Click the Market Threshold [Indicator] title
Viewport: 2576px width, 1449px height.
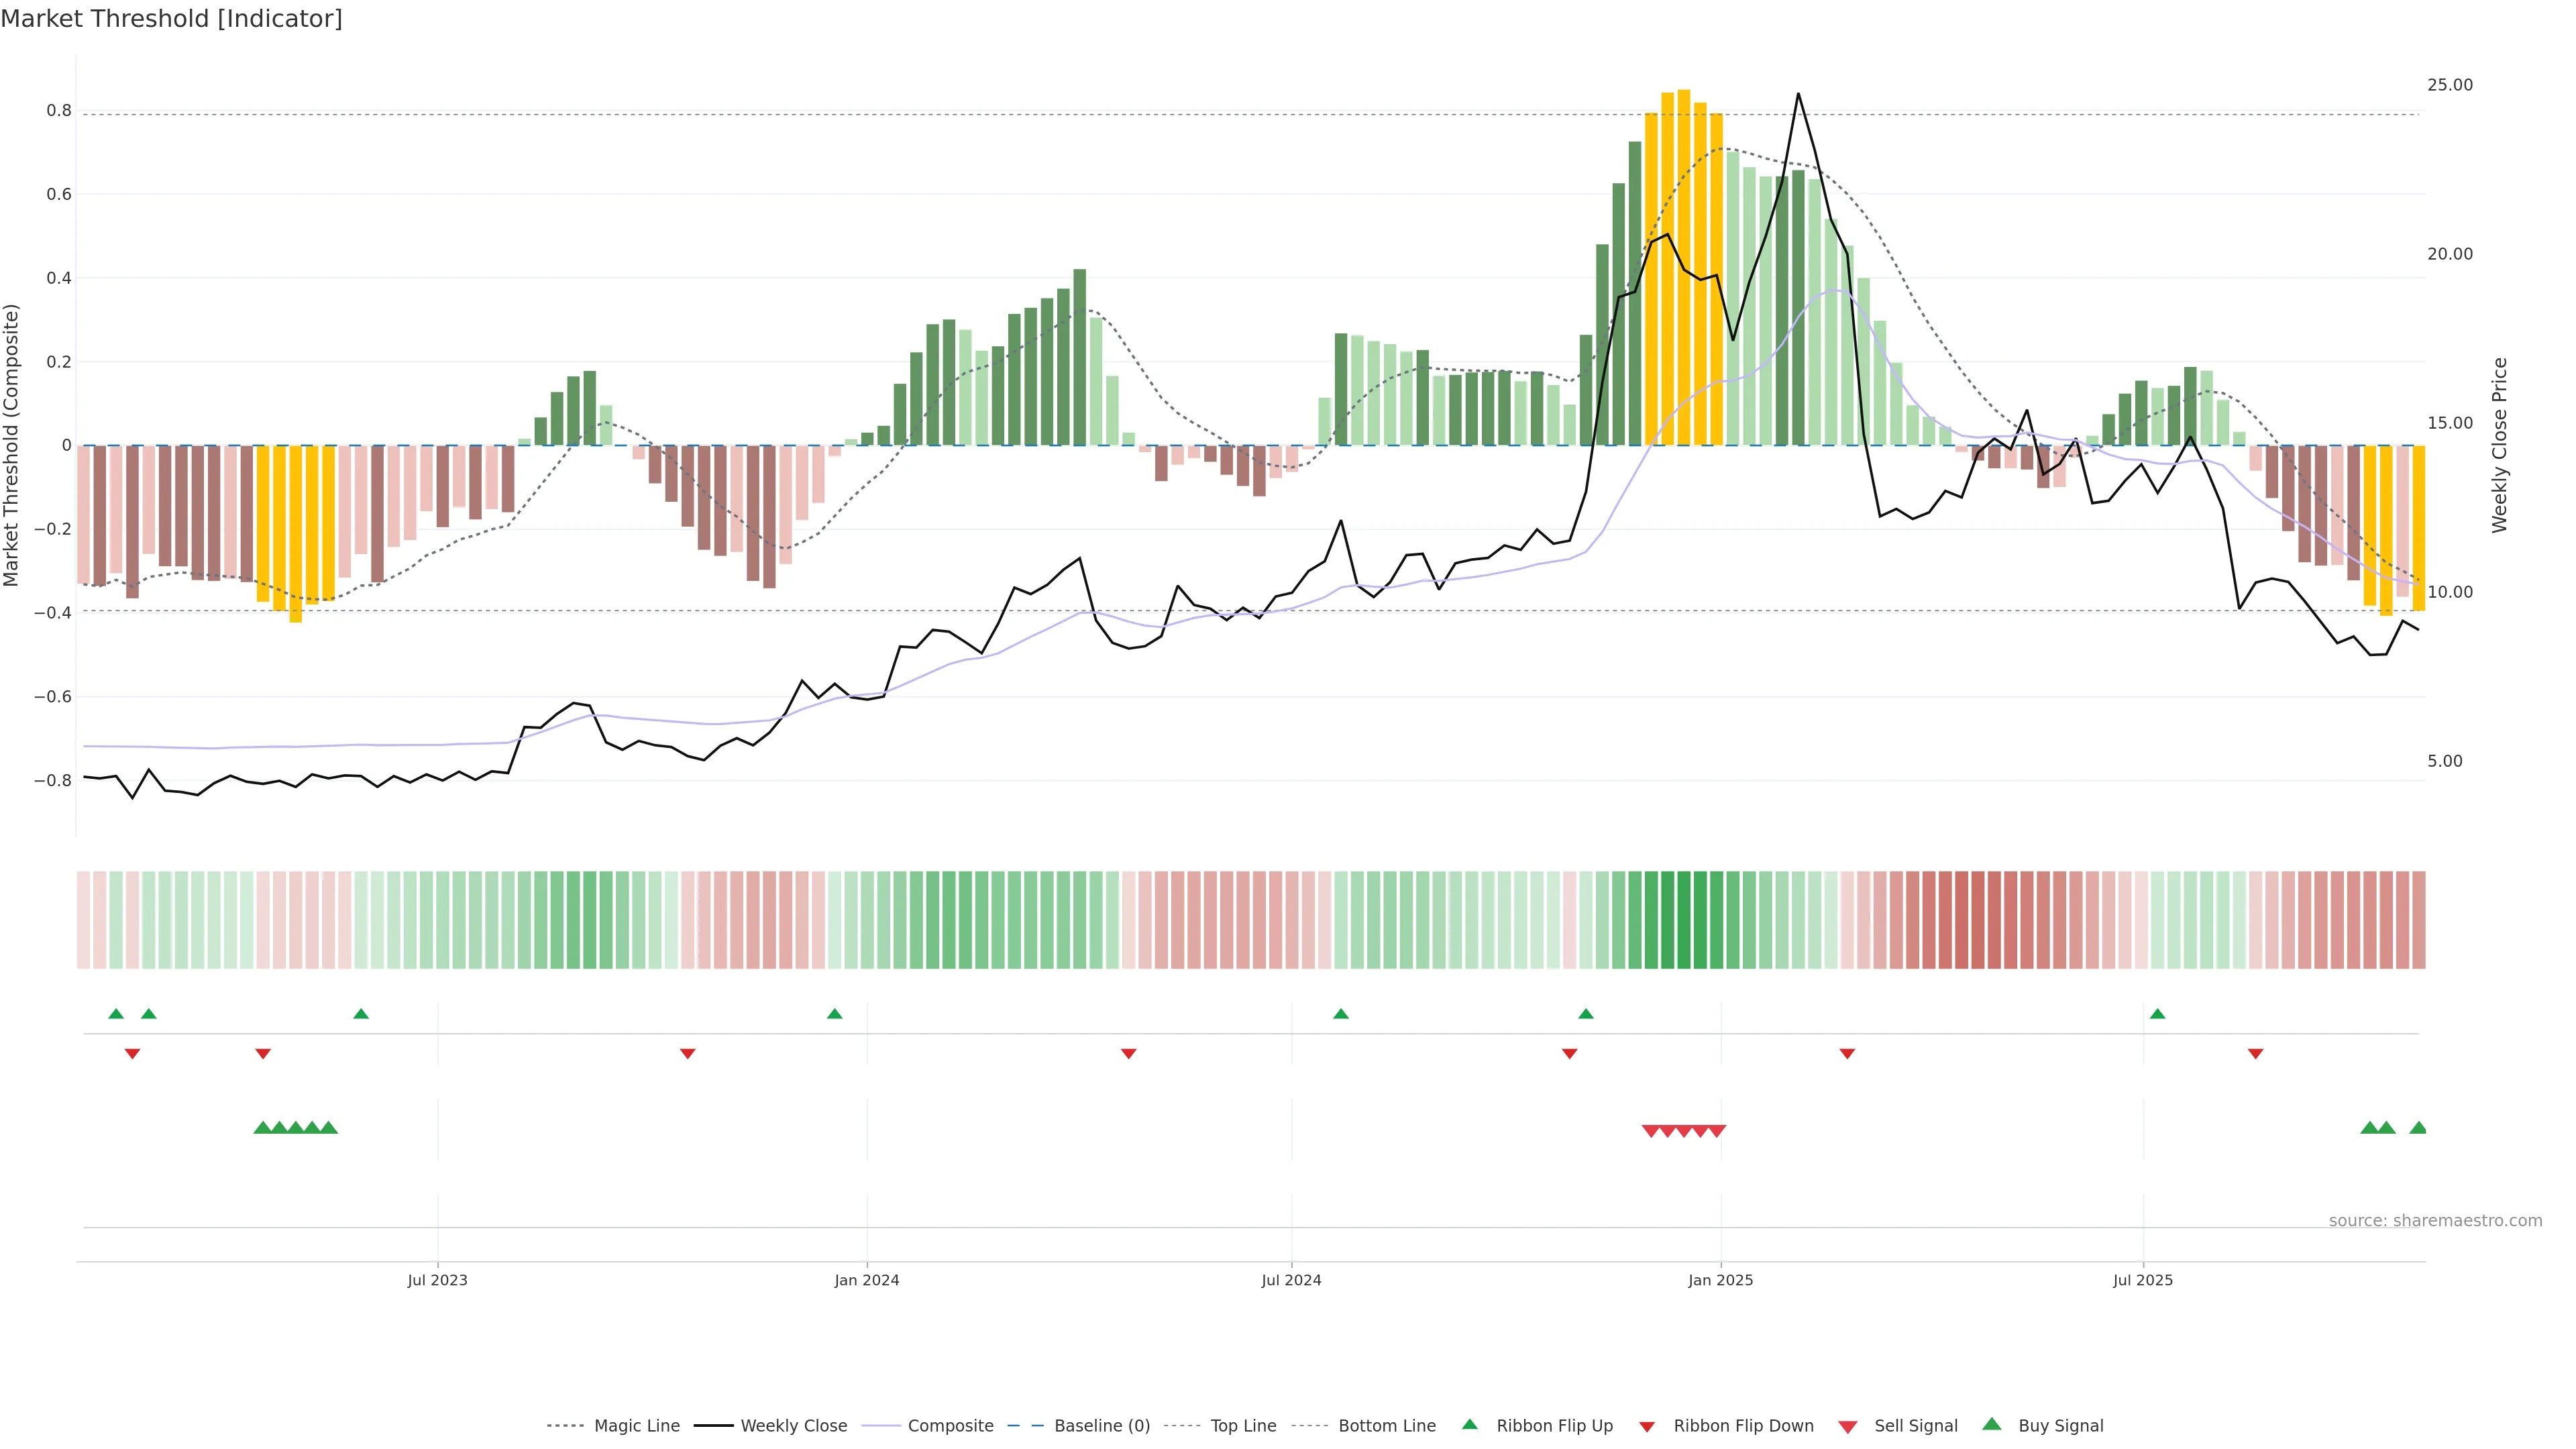(171, 19)
